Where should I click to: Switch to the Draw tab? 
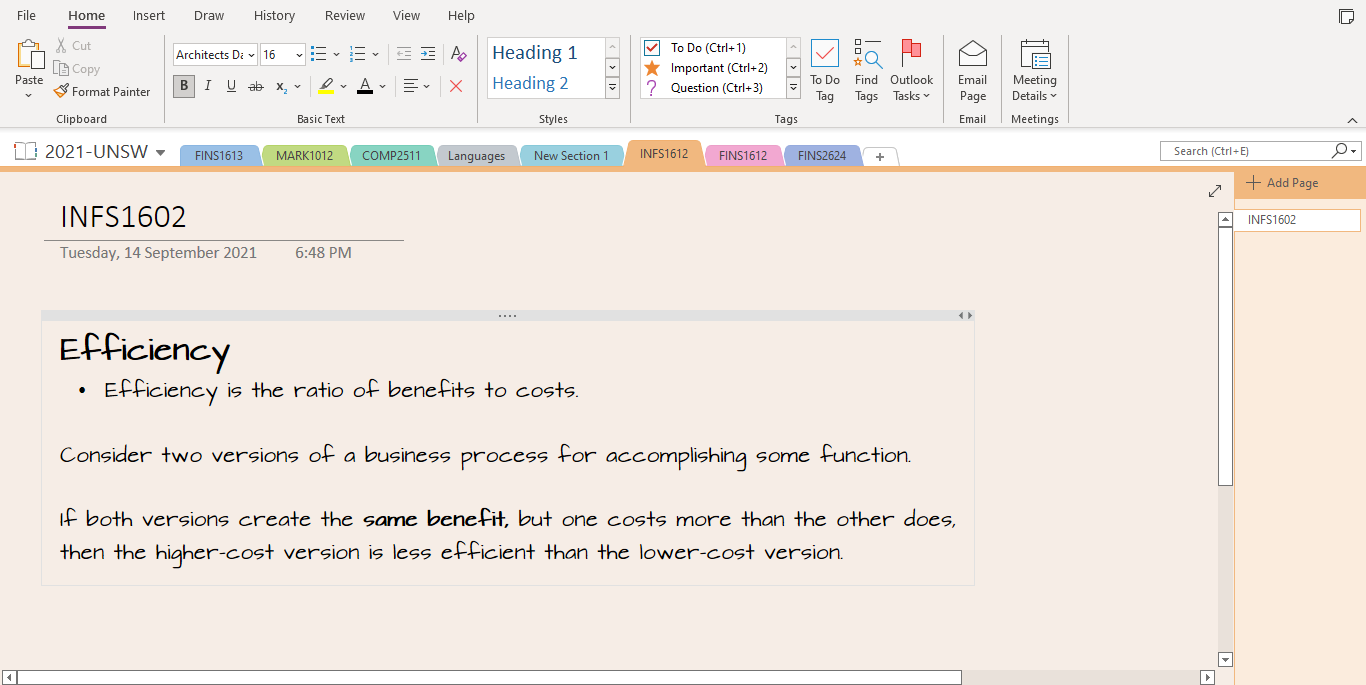(209, 16)
